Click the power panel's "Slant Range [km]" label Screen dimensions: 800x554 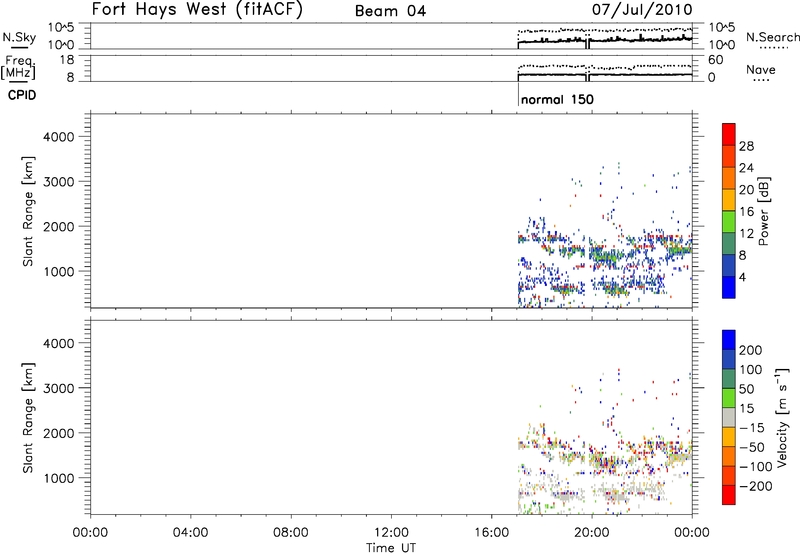pos(28,212)
